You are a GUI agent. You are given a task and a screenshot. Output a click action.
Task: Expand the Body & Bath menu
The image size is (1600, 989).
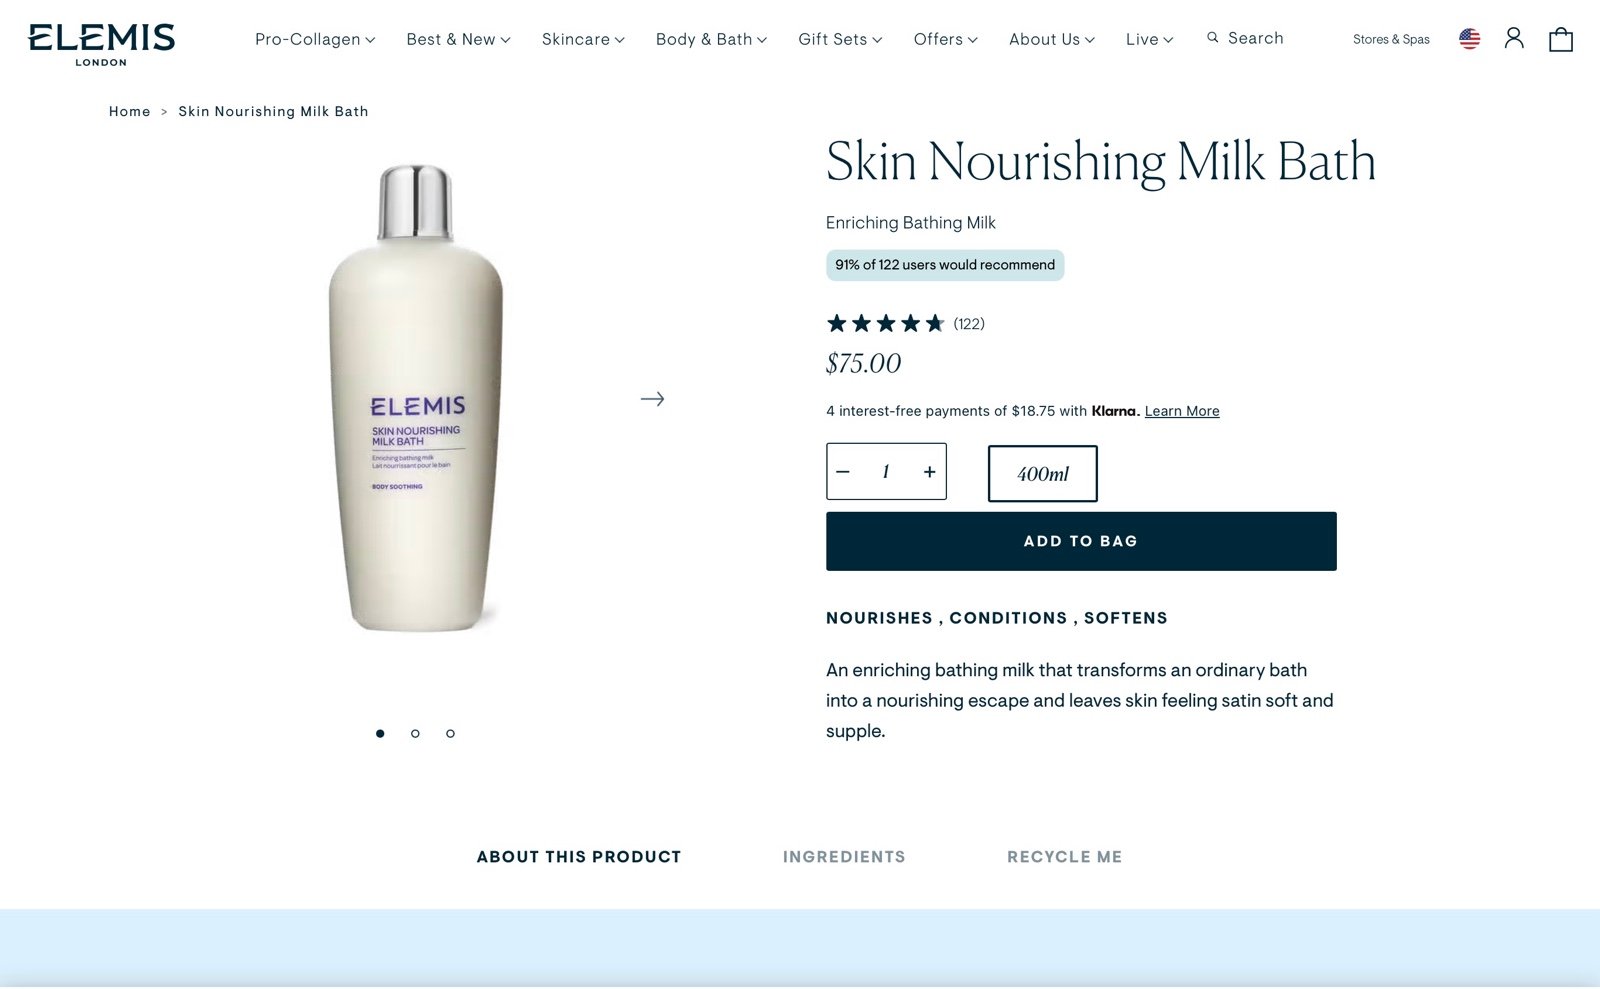pos(711,39)
